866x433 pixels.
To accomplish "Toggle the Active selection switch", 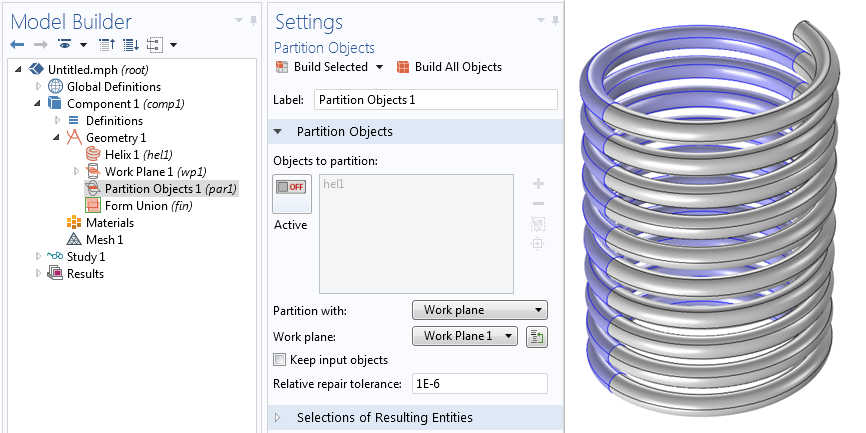I will tap(292, 194).
